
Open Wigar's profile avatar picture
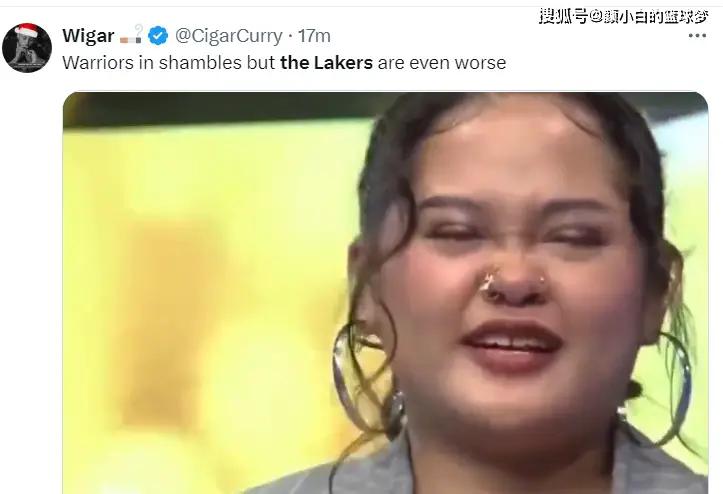[x=27, y=48]
